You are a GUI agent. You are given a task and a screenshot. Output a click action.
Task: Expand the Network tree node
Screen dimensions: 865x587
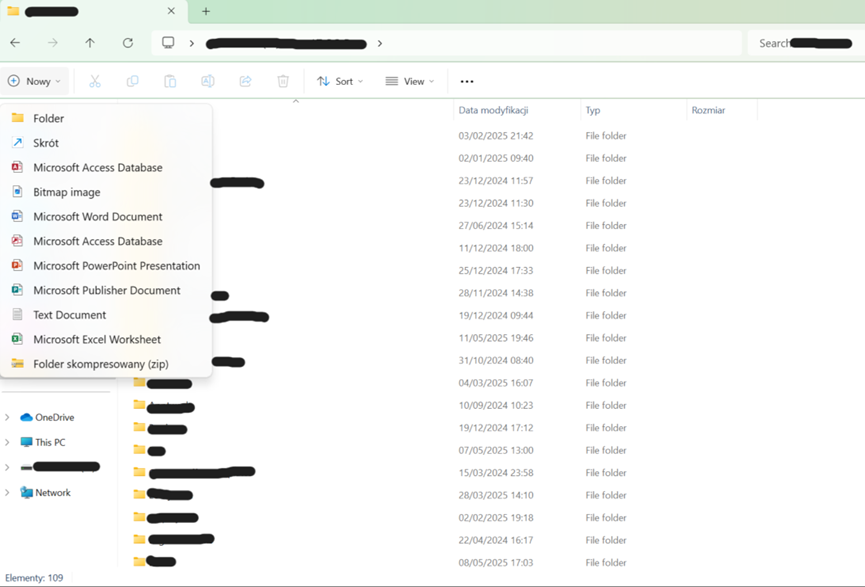coord(7,493)
